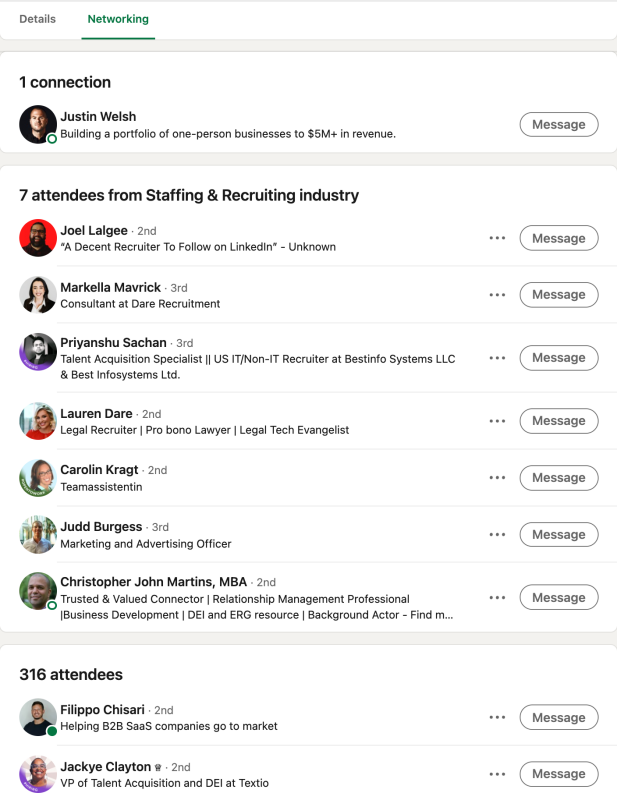The width and height of the screenshot is (617, 800).
Task: Message Justin Welsh
Action: [559, 124]
